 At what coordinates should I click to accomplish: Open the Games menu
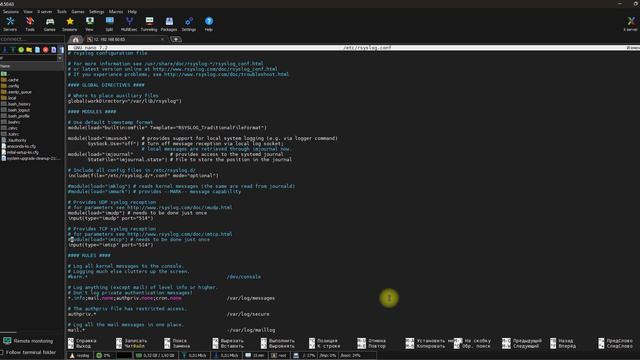pos(78,12)
